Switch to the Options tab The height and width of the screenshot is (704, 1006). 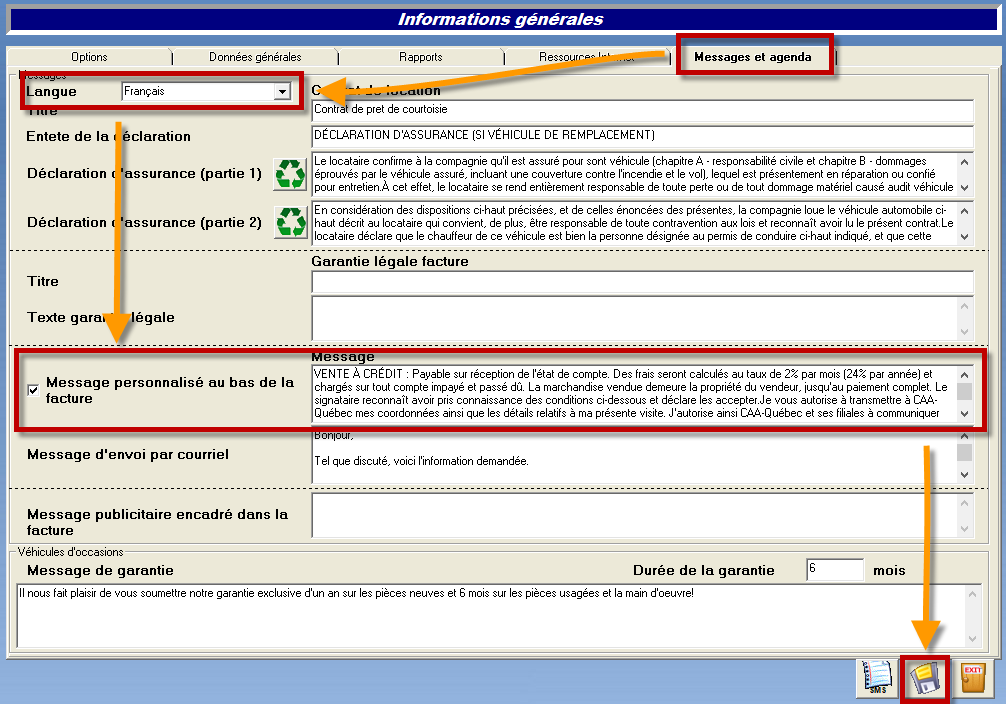(89, 57)
